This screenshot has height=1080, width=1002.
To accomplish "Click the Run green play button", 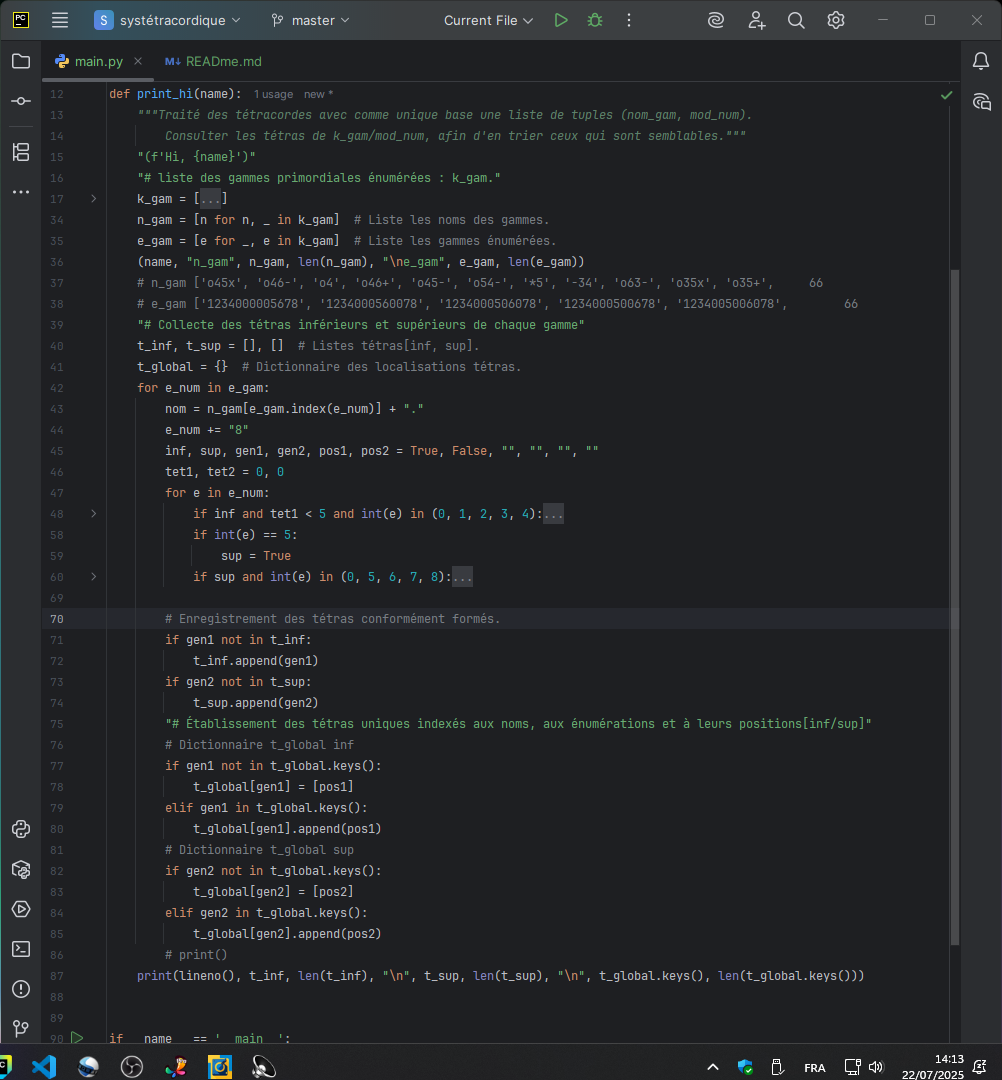I will [561, 20].
